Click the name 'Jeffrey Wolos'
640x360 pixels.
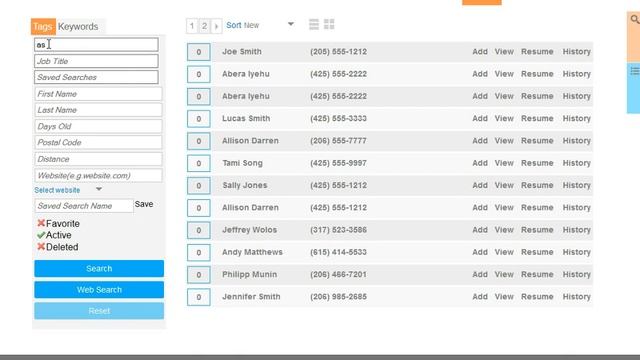coord(249,230)
